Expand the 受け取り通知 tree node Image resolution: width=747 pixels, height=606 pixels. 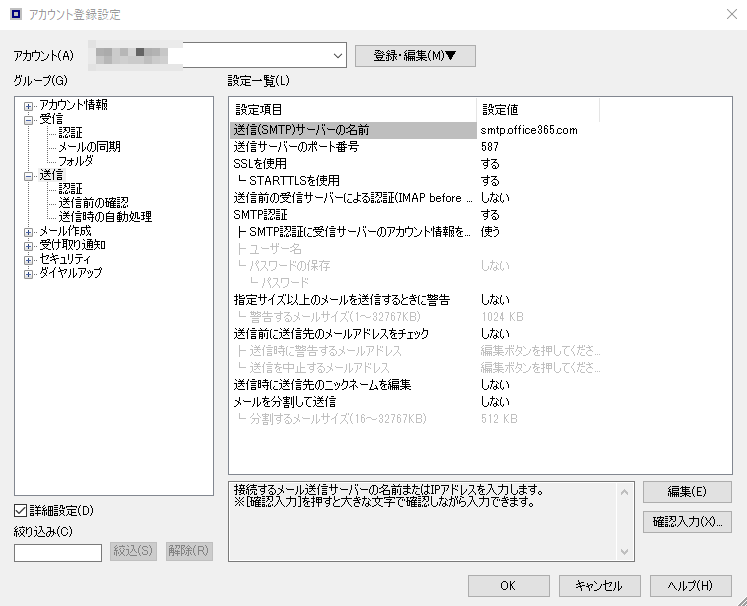coord(29,246)
